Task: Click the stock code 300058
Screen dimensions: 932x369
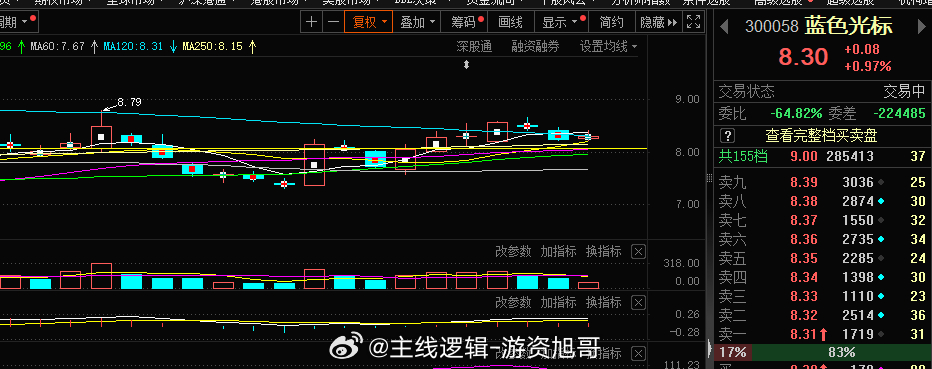Action: tap(772, 27)
